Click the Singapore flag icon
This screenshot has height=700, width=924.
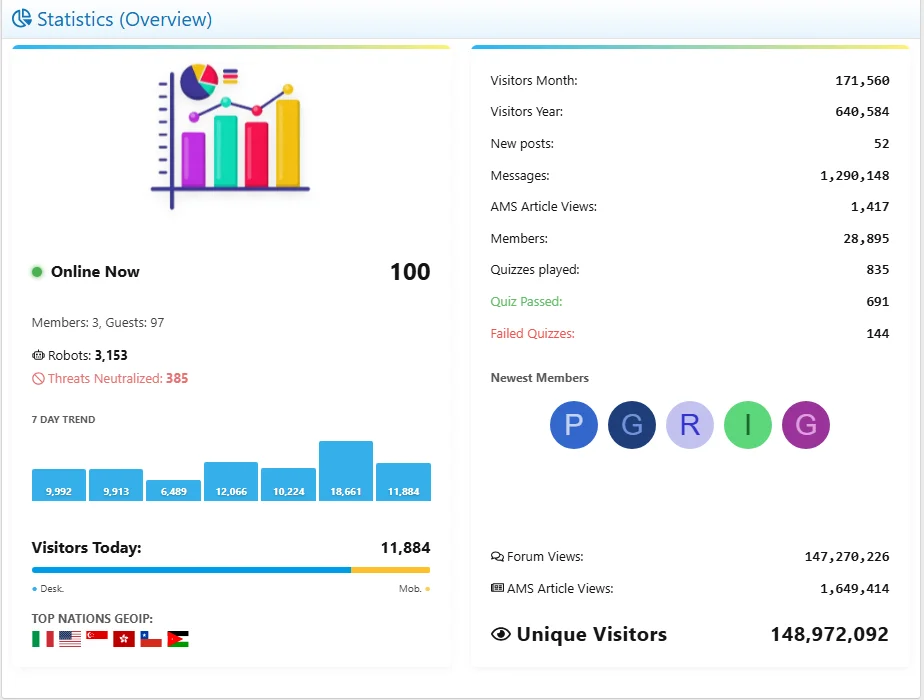coord(97,637)
